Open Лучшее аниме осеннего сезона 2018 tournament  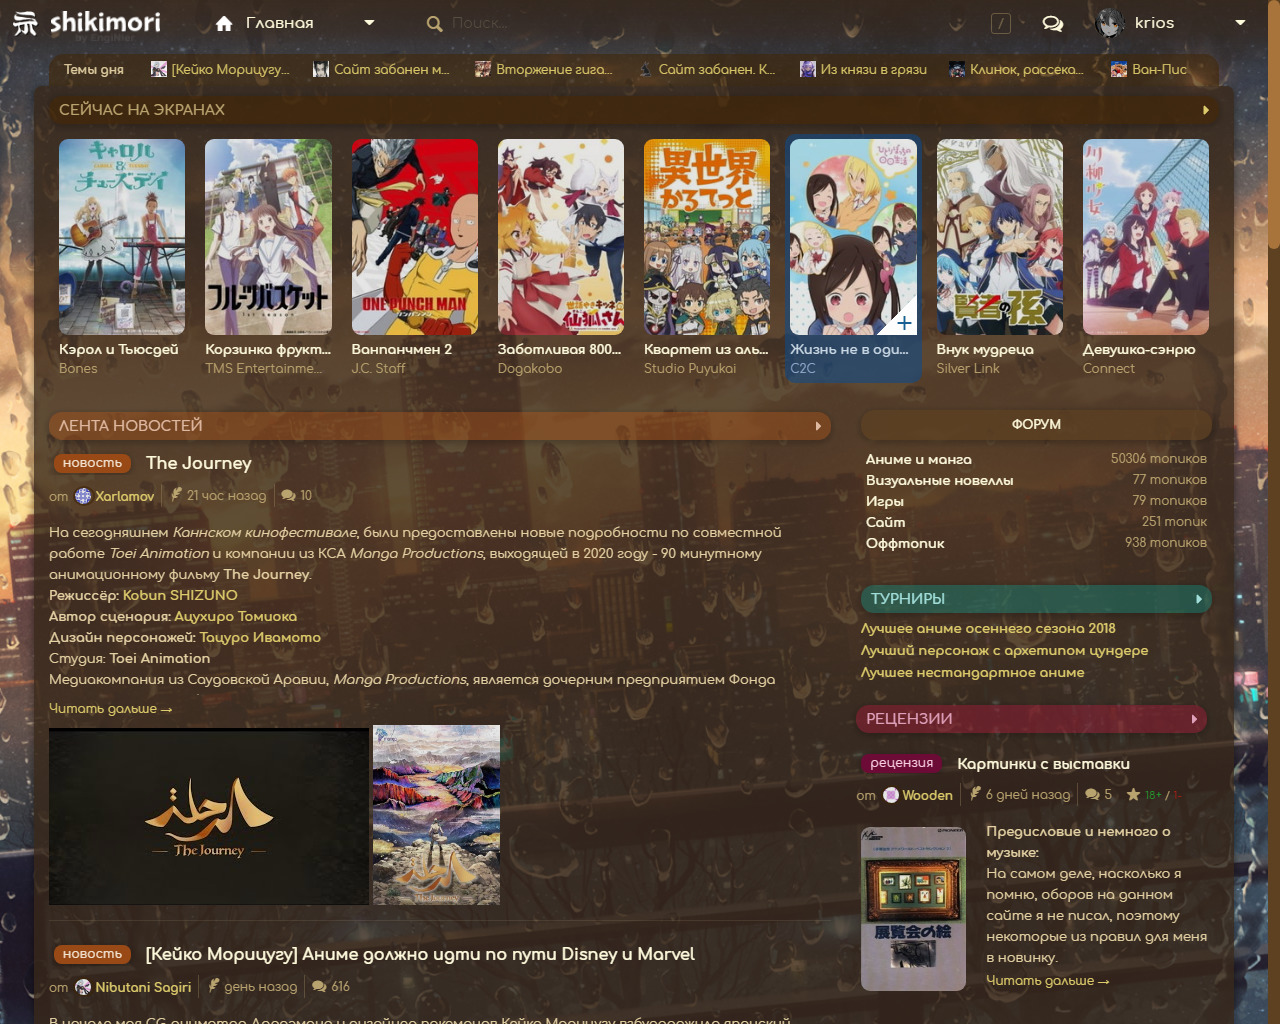(x=988, y=628)
